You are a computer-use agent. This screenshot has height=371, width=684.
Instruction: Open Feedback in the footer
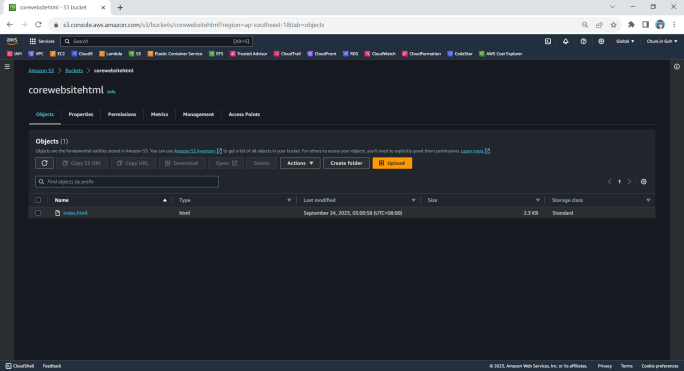52,366
